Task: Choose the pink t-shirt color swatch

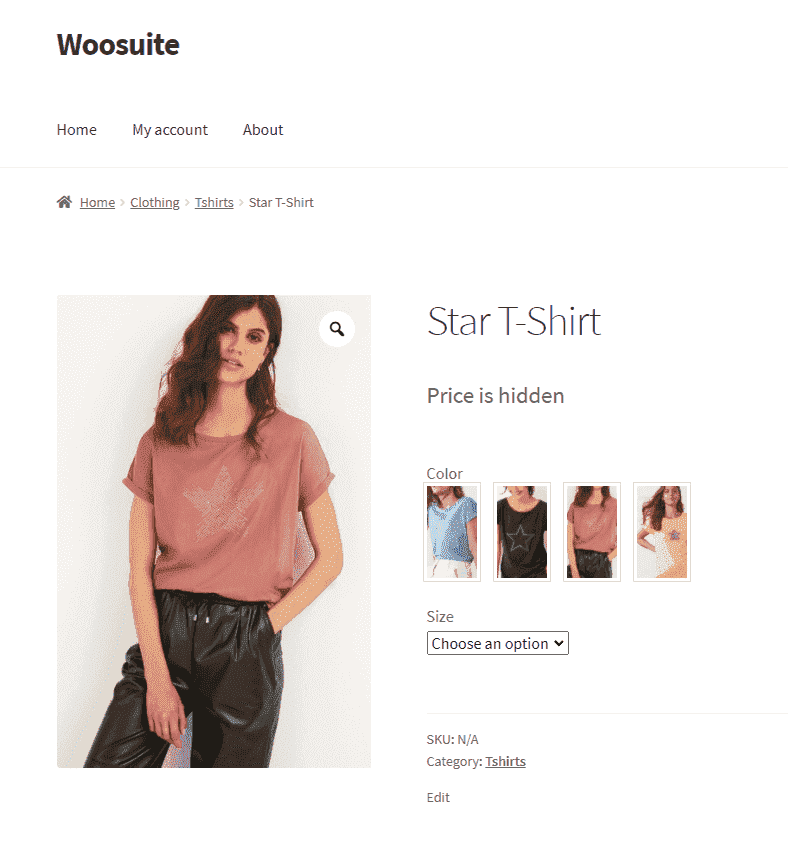Action: (592, 532)
